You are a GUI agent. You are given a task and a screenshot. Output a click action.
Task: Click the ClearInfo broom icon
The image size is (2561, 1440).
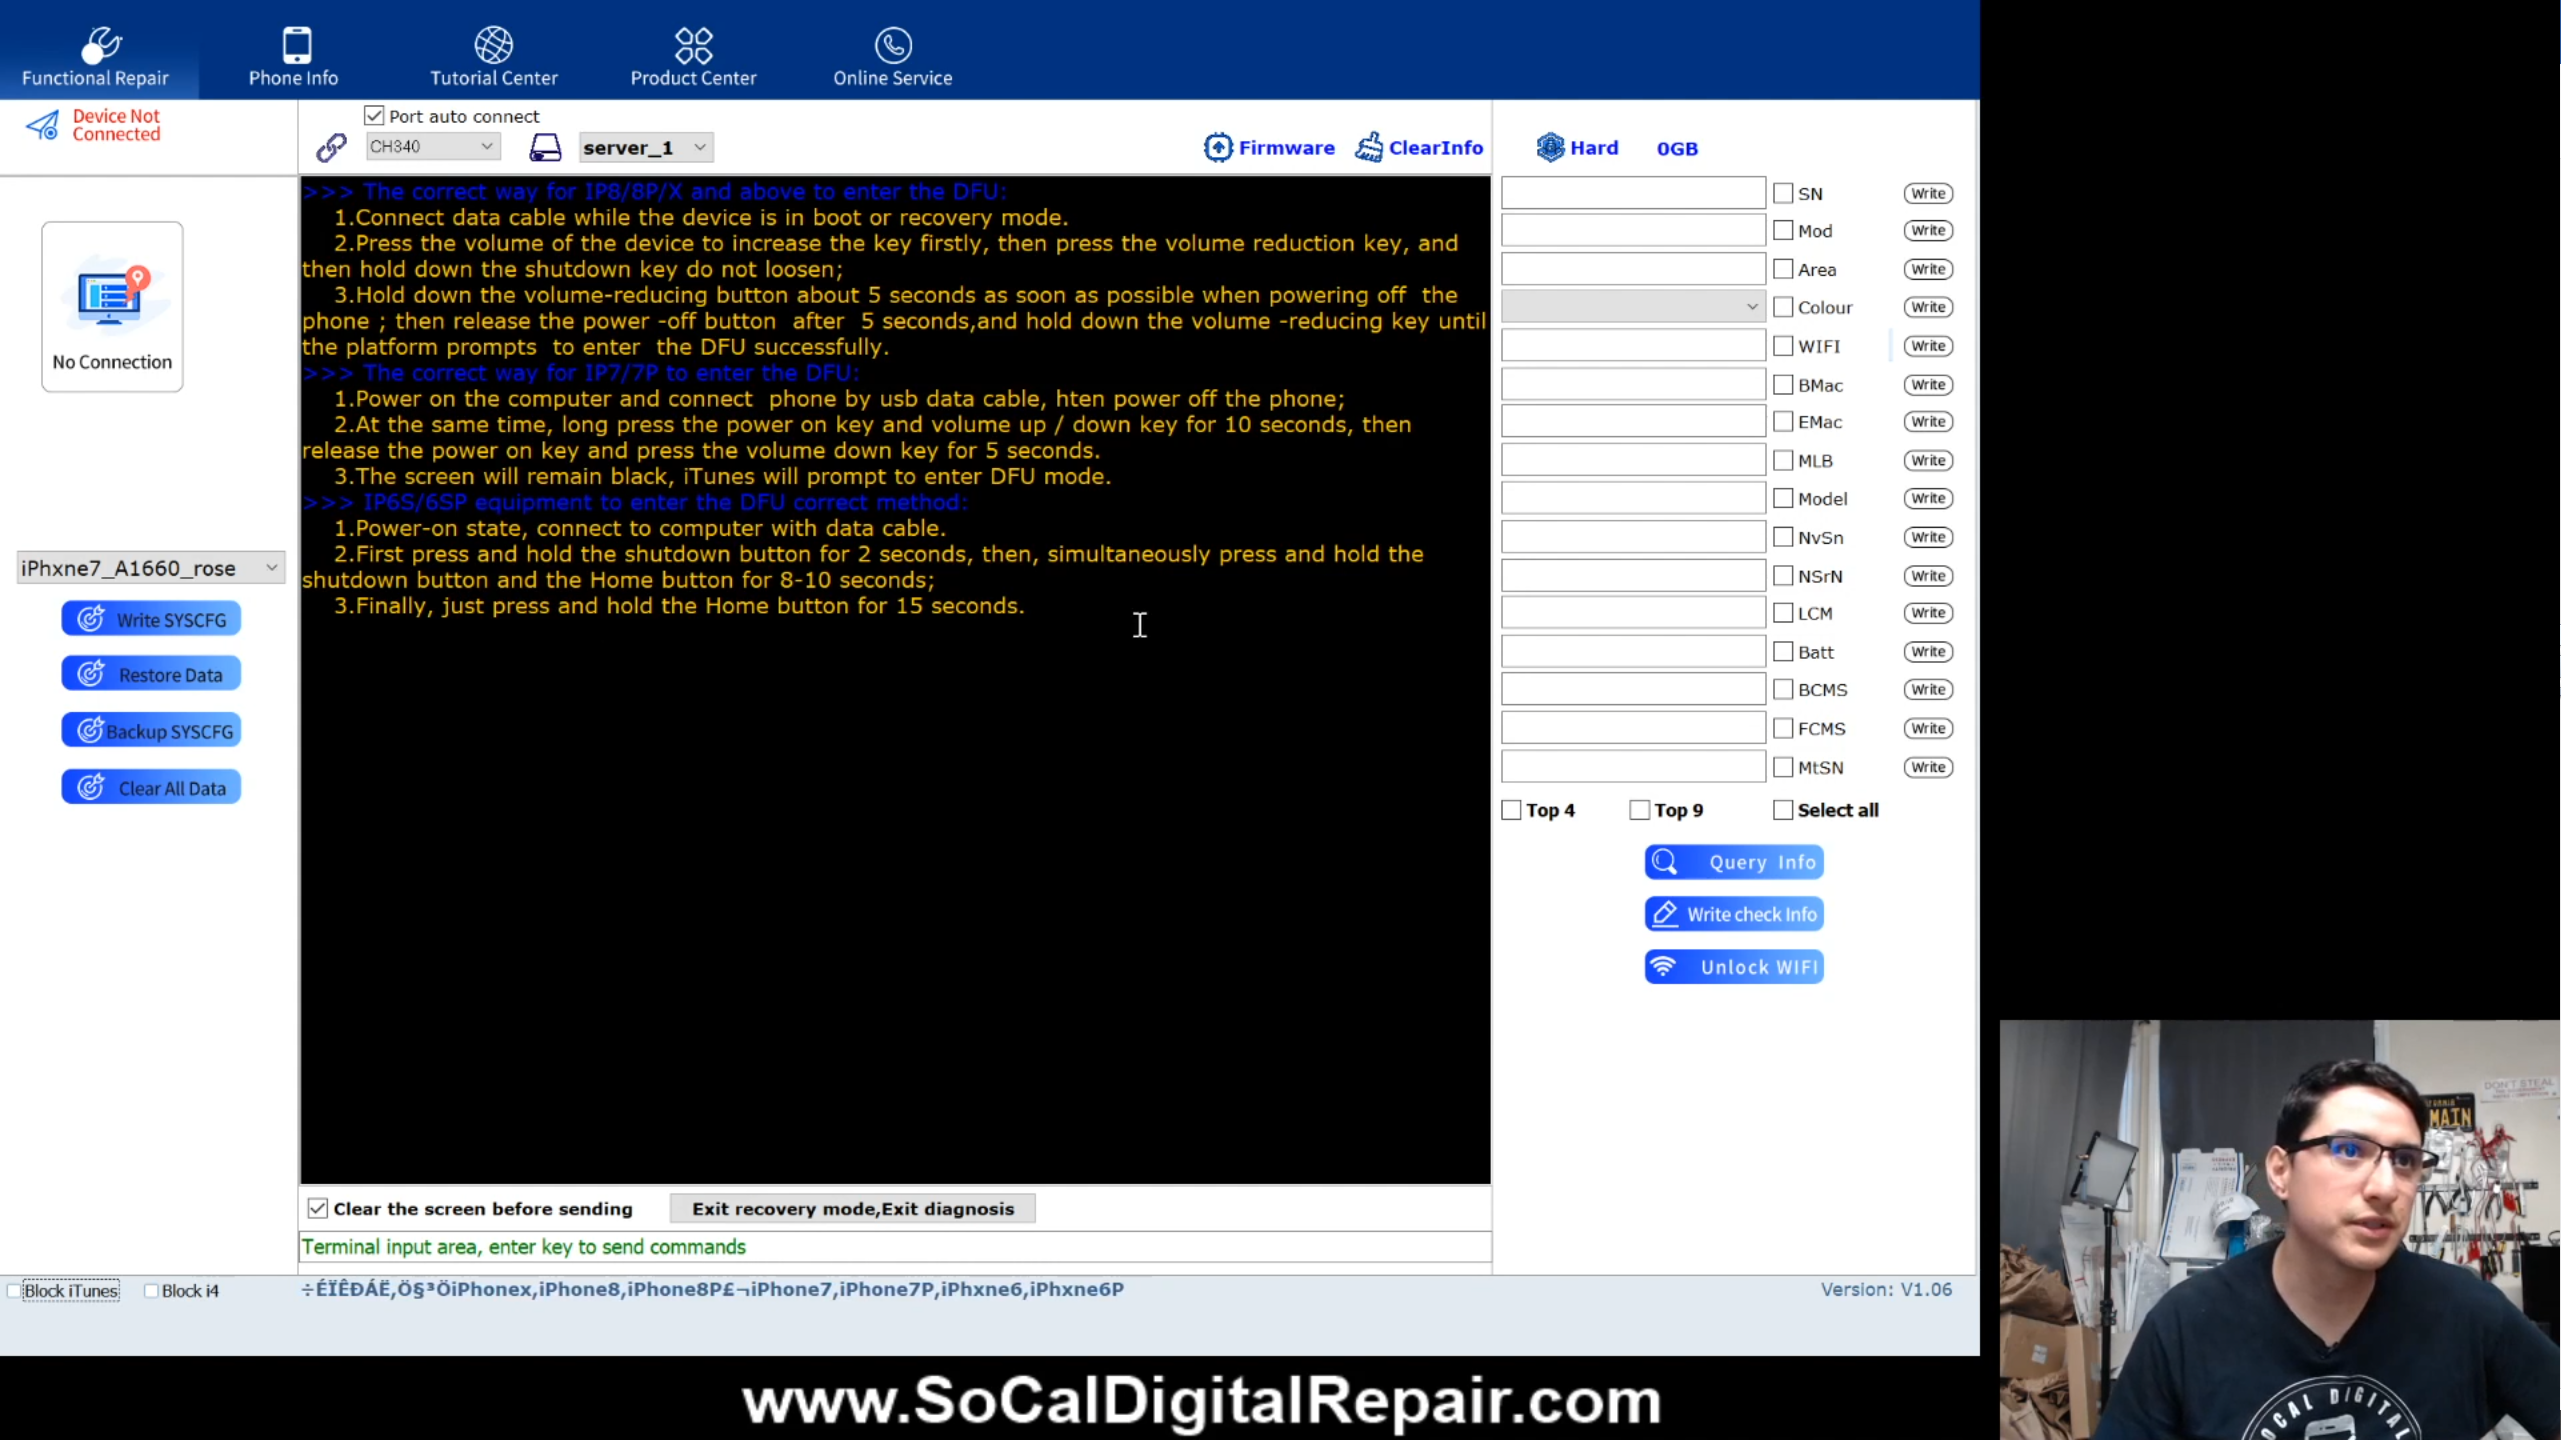click(1369, 147)
